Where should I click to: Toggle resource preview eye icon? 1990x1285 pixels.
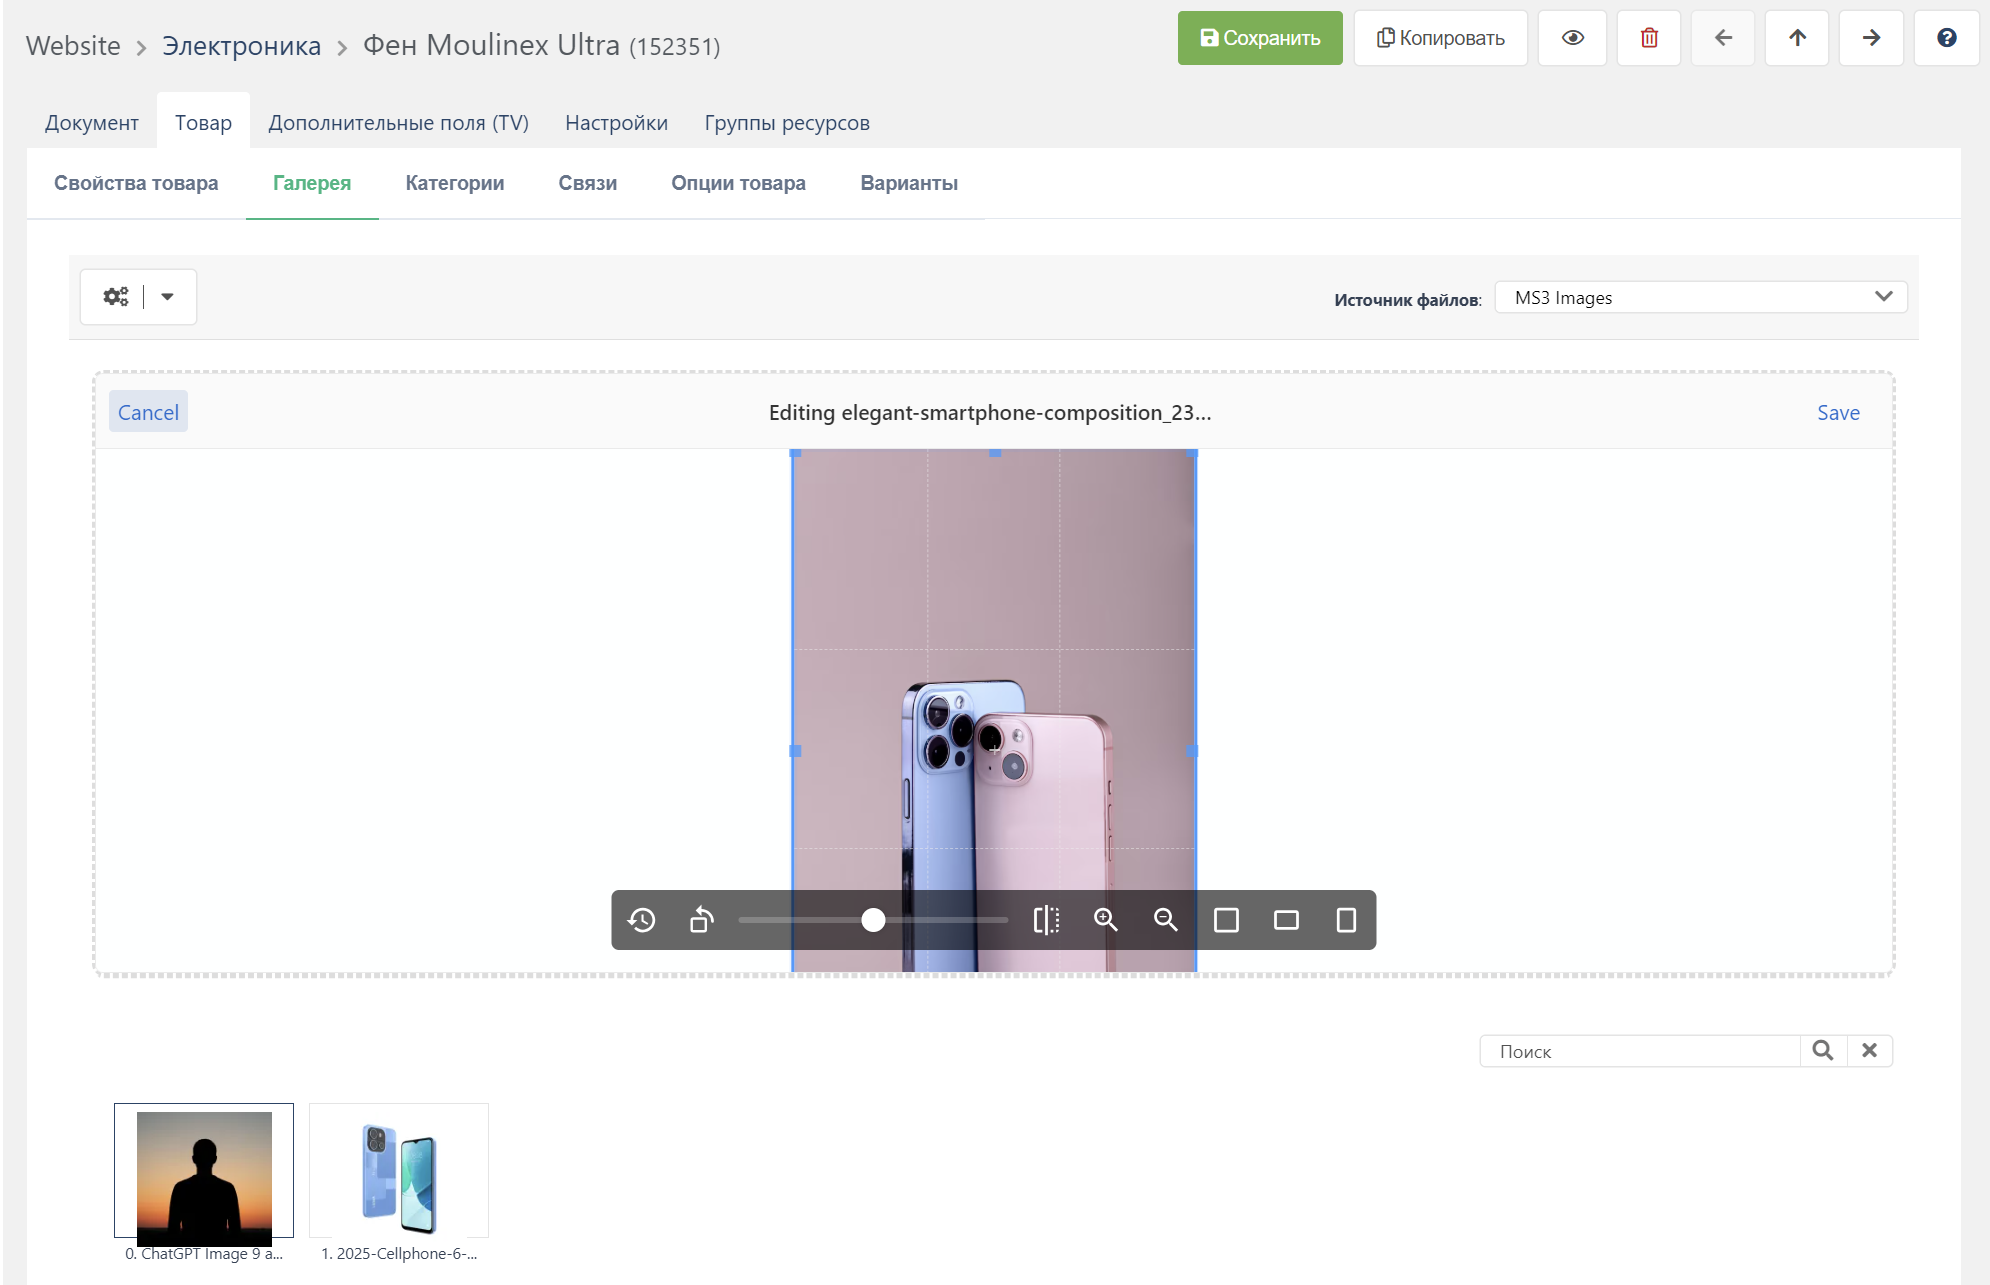coord(1572,38)
